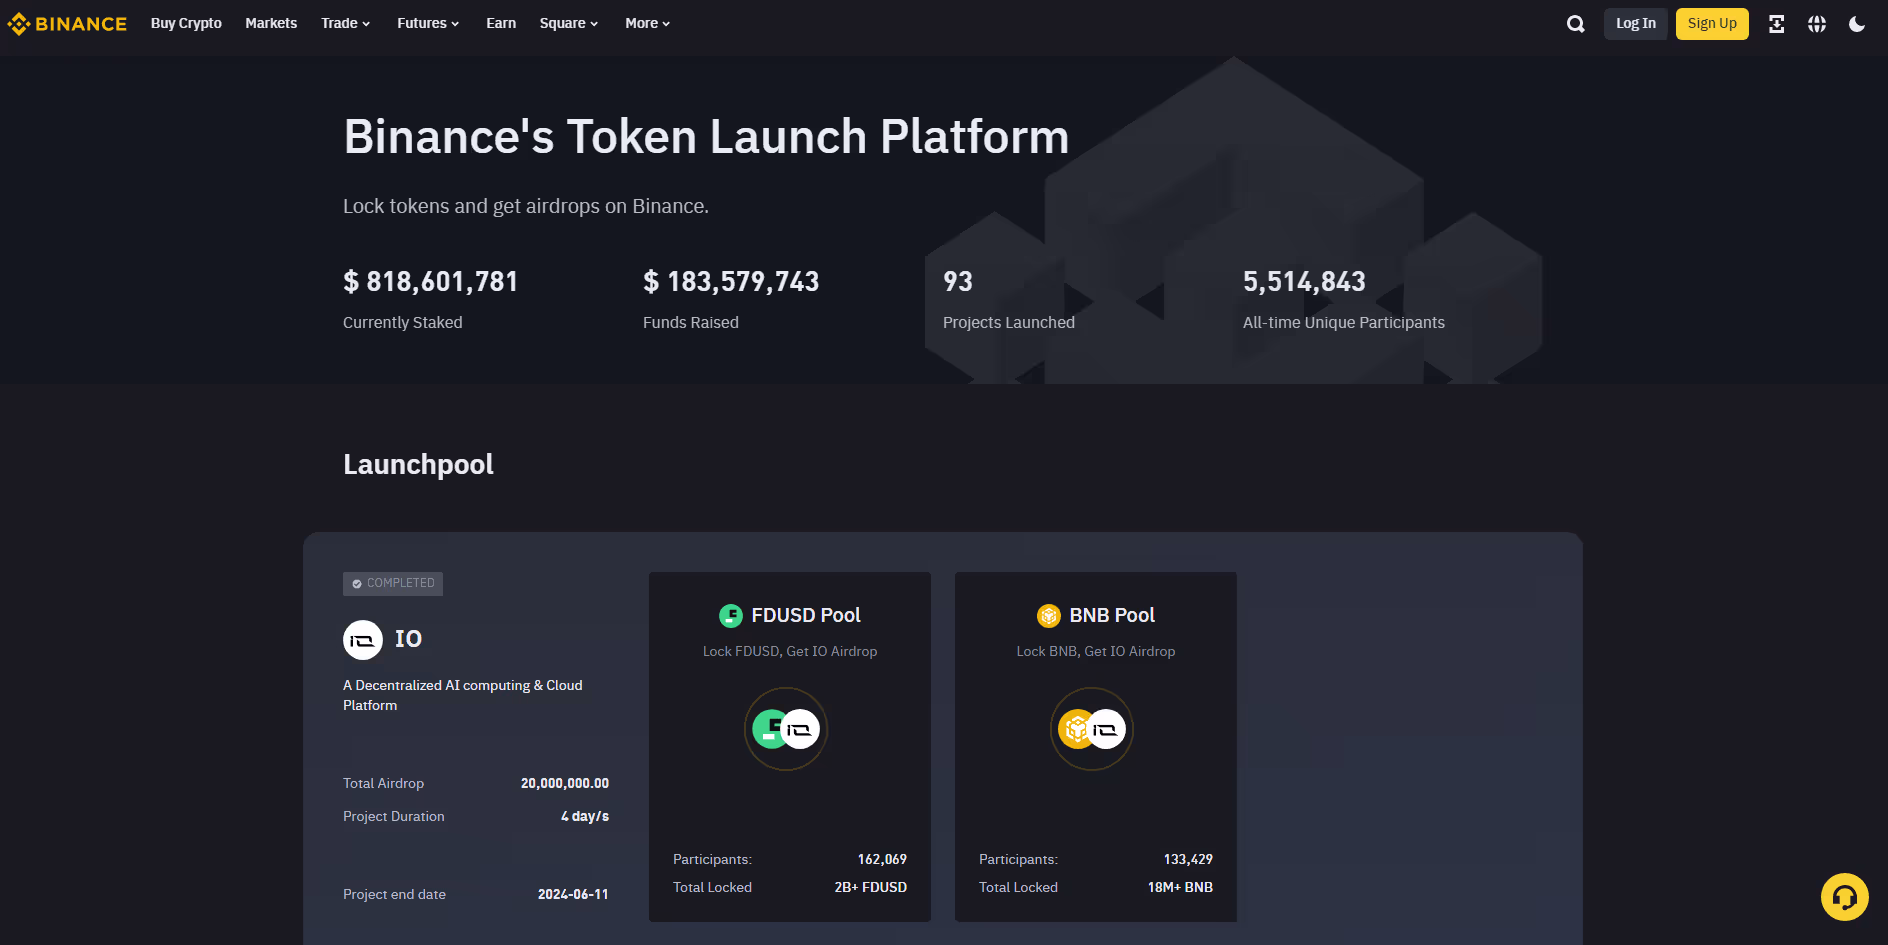
Task: Click the Launchpool section heading
Action: click(x=418, y=465)
